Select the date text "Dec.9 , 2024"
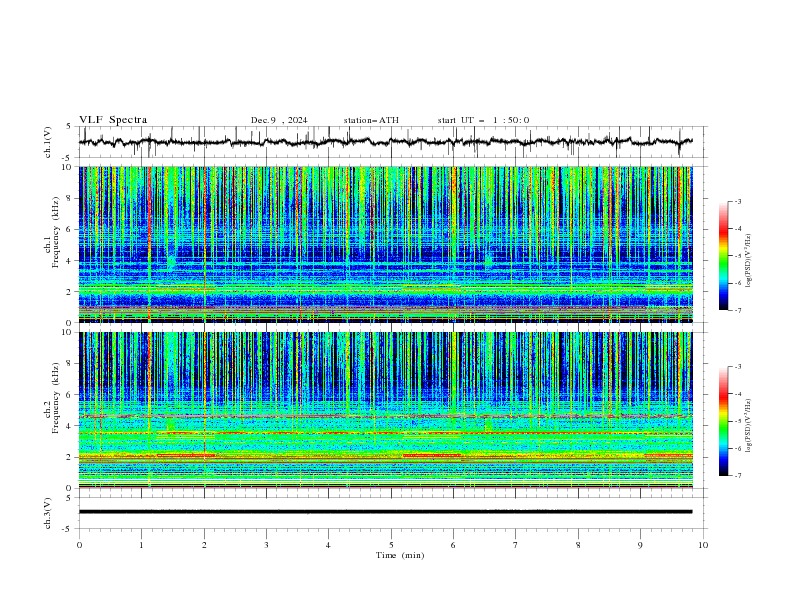This screenshot has height=612, width=792. click(279, 120)
